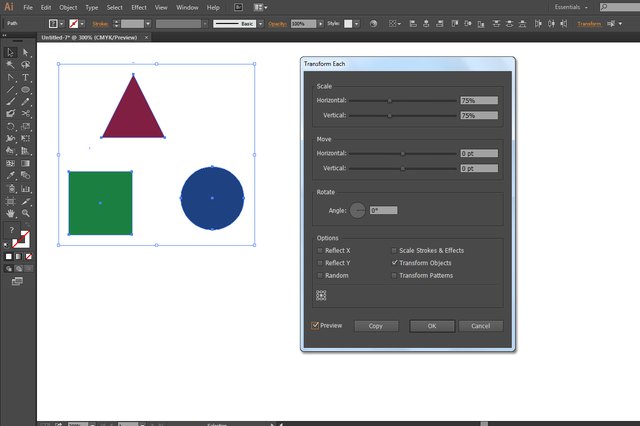This screenshot has height=426, width=640.
Task: Click the Recolor Artwork wheel icon
Action: click(373, 24)
